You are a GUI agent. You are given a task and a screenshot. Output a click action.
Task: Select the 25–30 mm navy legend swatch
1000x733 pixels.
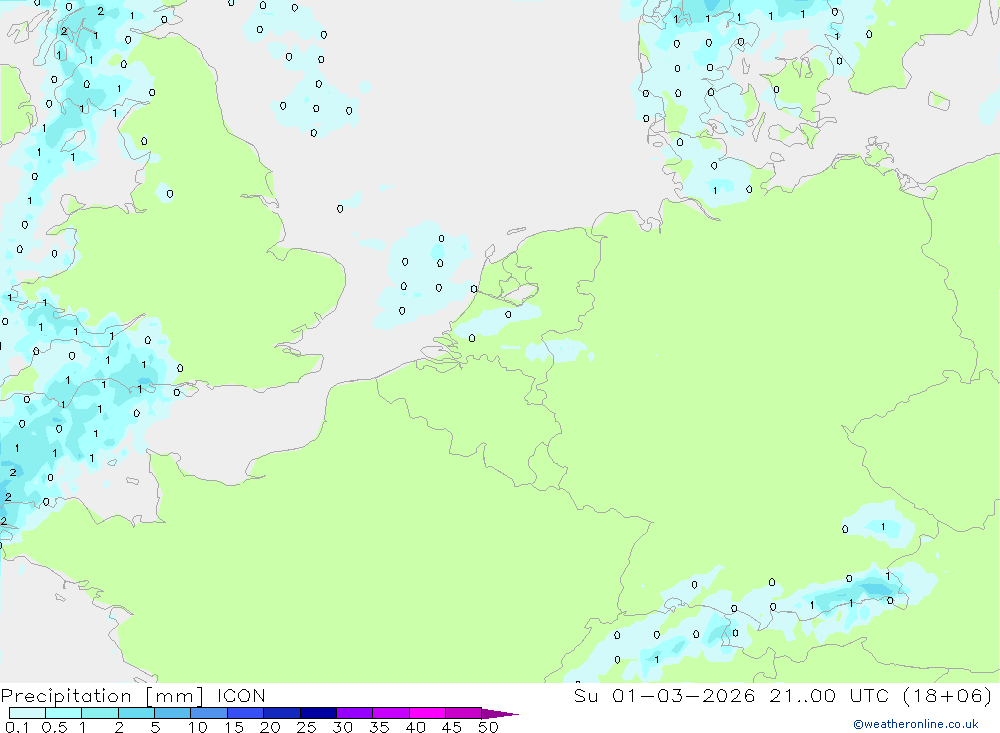[x=318, y=713]
